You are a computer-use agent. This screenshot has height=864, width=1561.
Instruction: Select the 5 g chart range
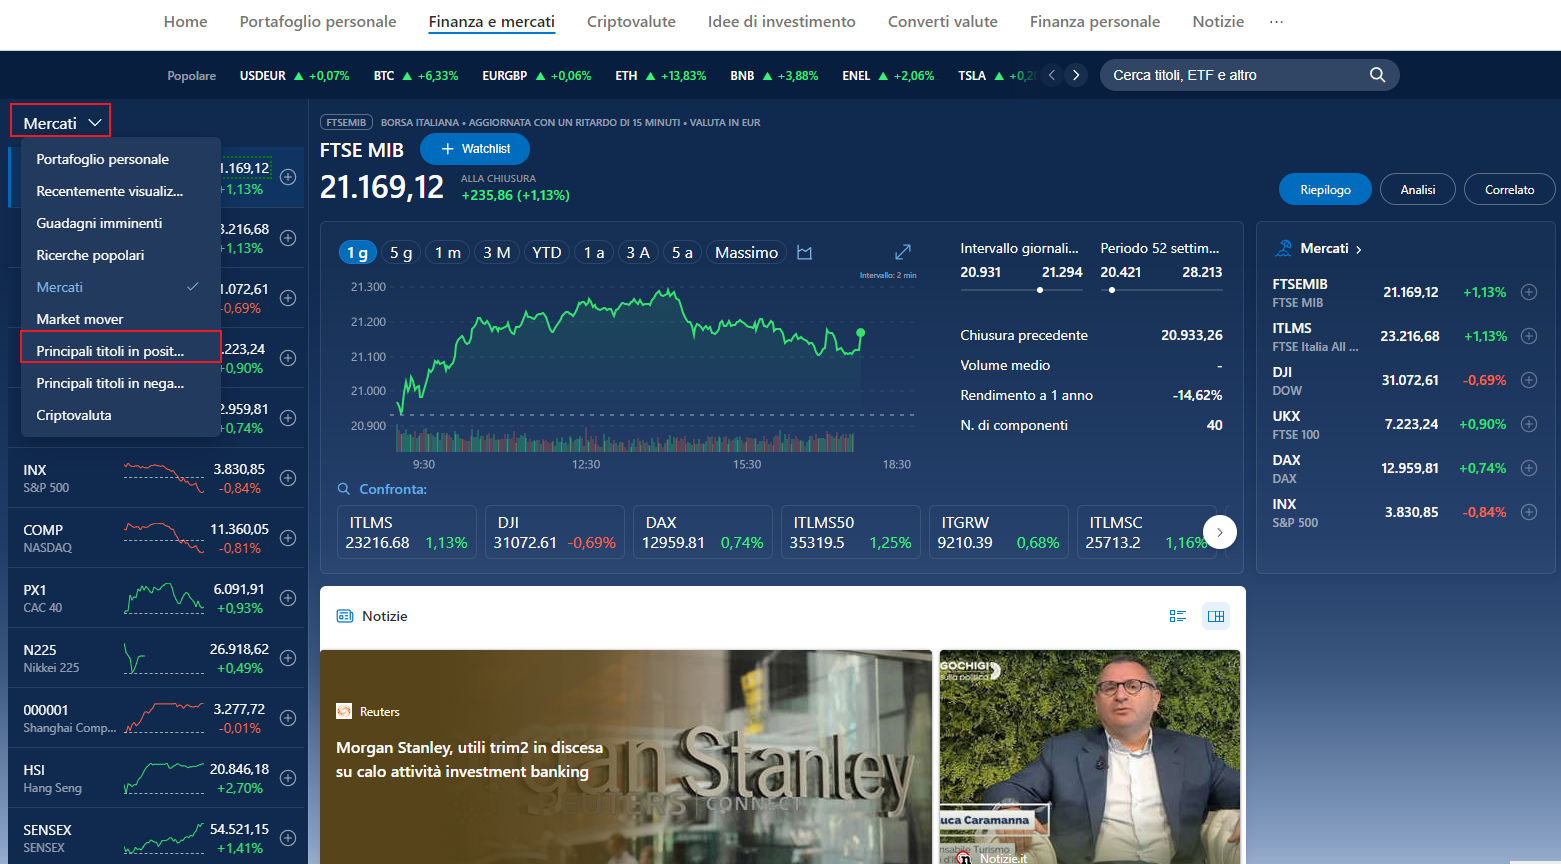(x=401, y=253)
